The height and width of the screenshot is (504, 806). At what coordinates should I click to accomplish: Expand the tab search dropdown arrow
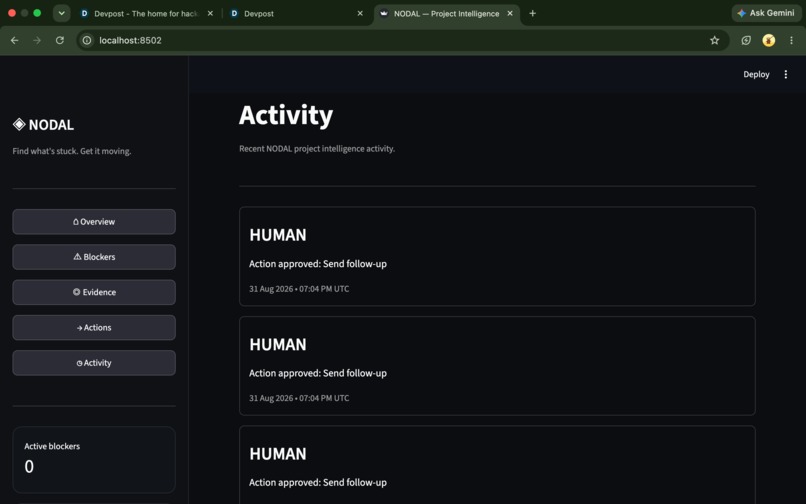point(61,13)
